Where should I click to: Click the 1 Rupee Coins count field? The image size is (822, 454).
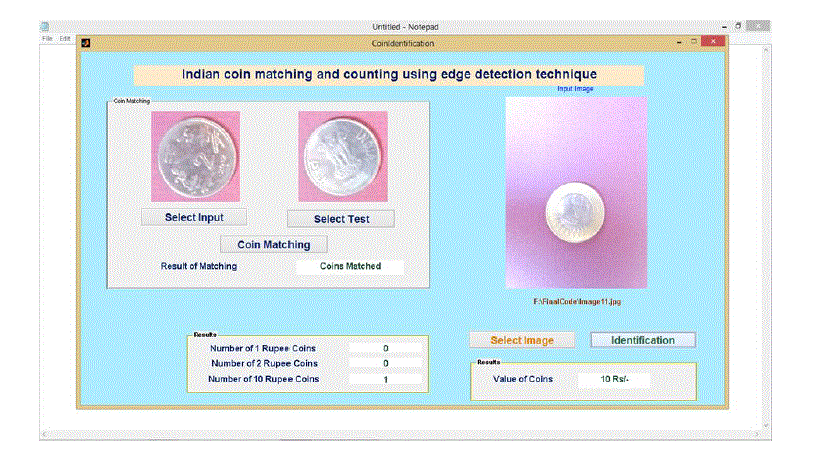[385, 348]
